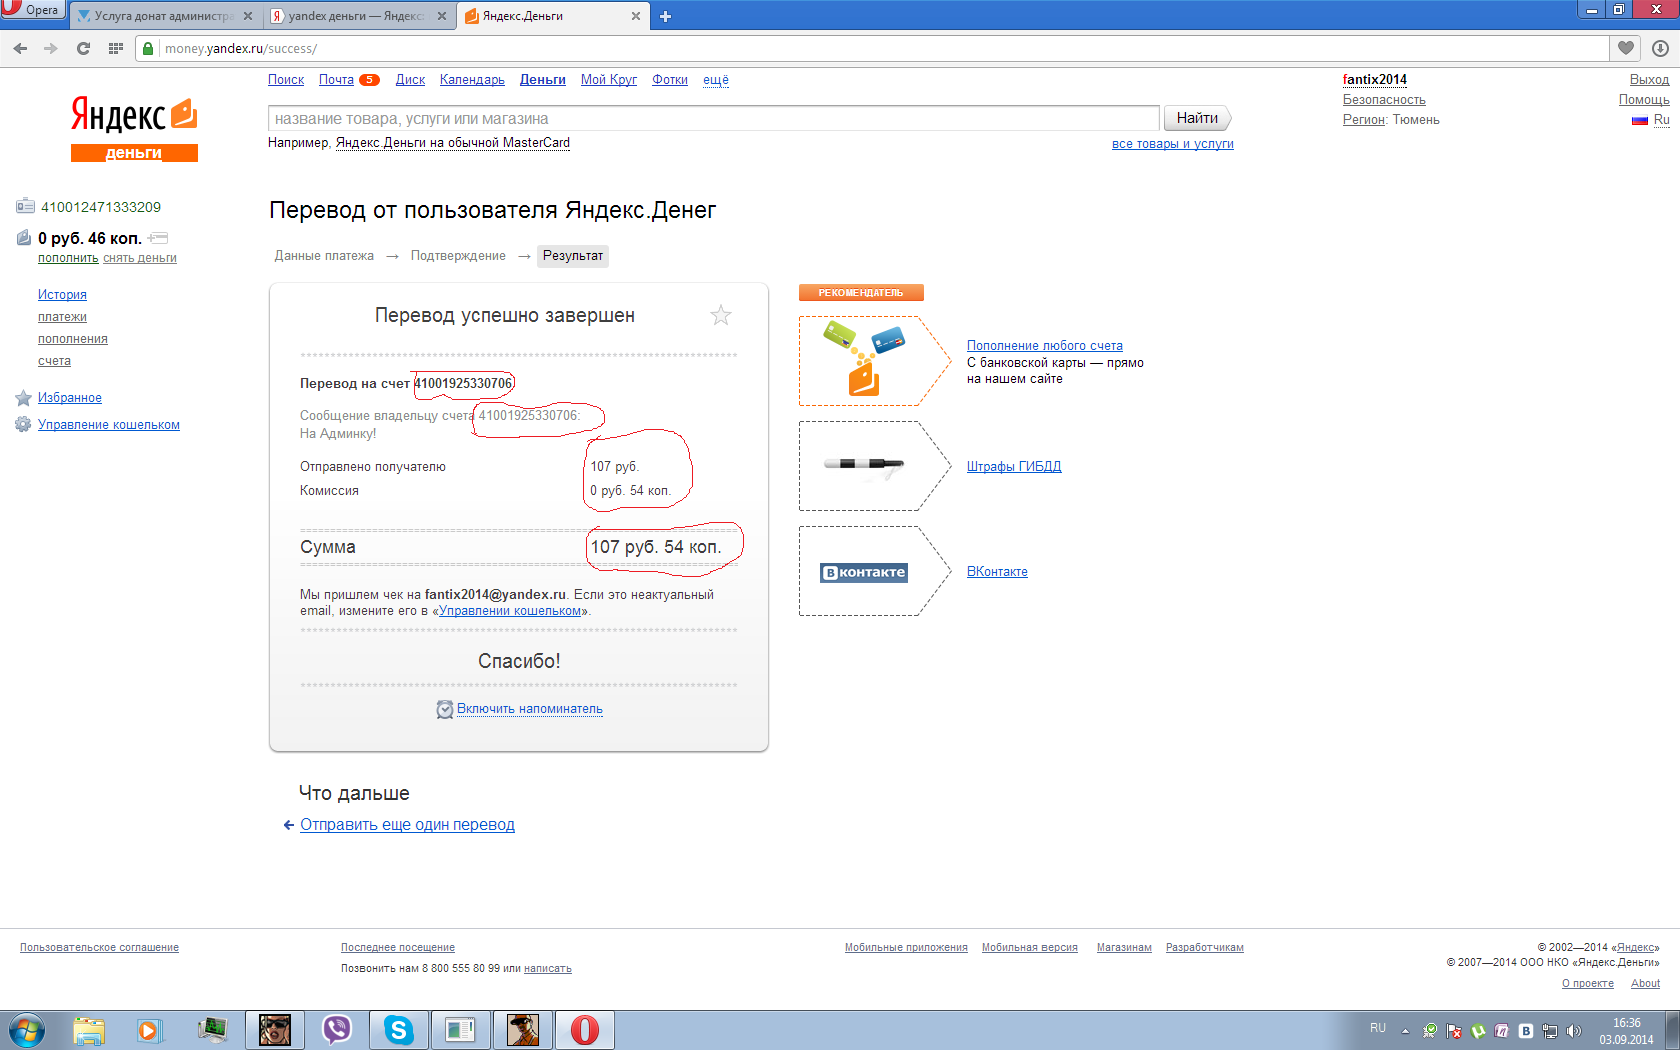Open Windows Explorer from taskbar
Screen dimensions: 1680x1050
coord(89,1029)
